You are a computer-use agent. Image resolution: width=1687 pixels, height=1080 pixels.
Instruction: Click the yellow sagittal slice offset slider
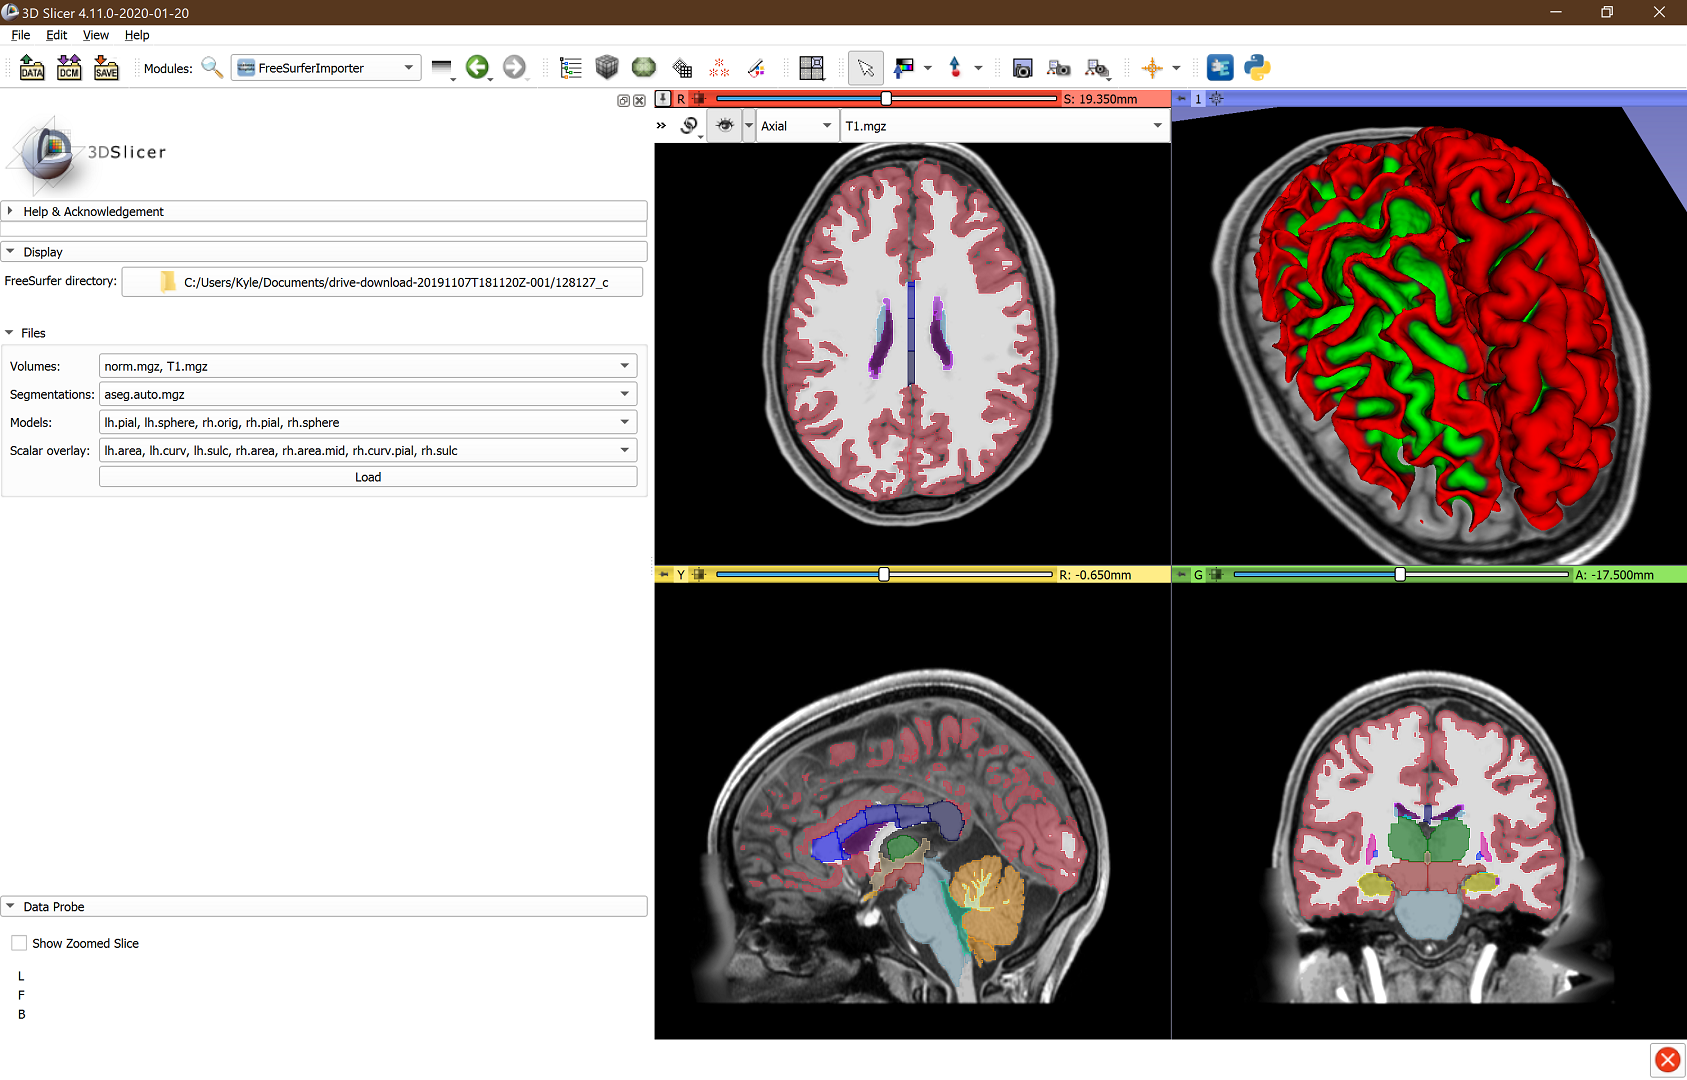pos(884,575)
